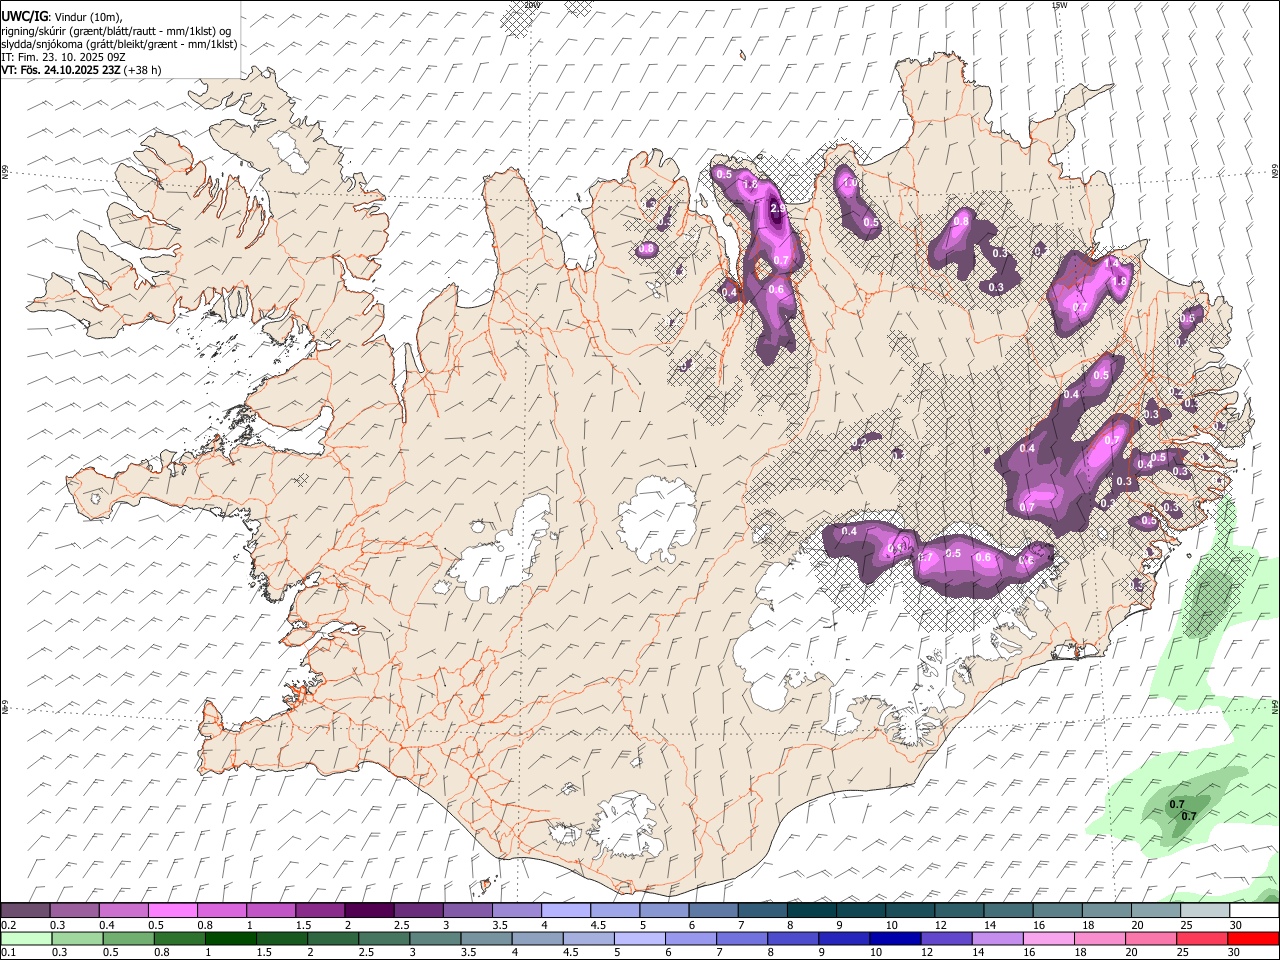
Task: Click the light pink swatch between 16 and 18 in lower legend
Action: (x=1048, y=938)
